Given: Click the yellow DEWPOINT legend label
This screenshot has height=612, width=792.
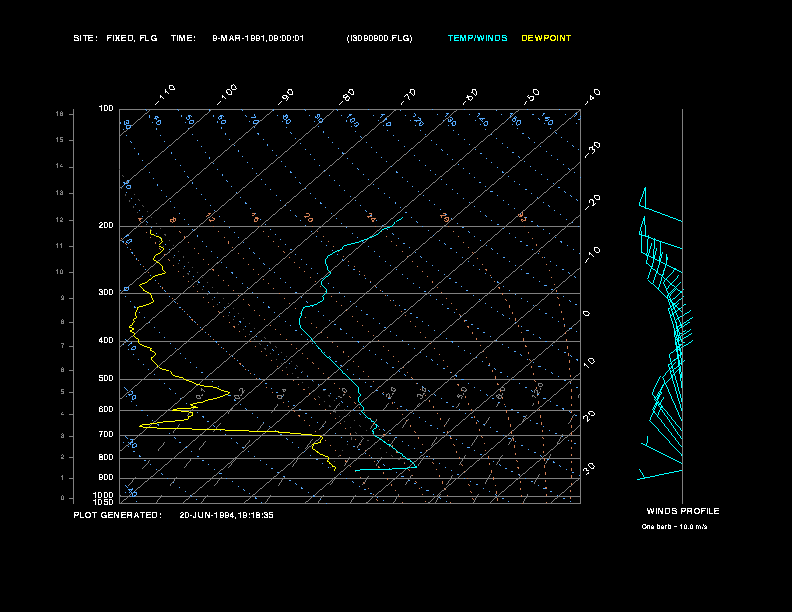Looking at the screenshot, I should 546,38.
